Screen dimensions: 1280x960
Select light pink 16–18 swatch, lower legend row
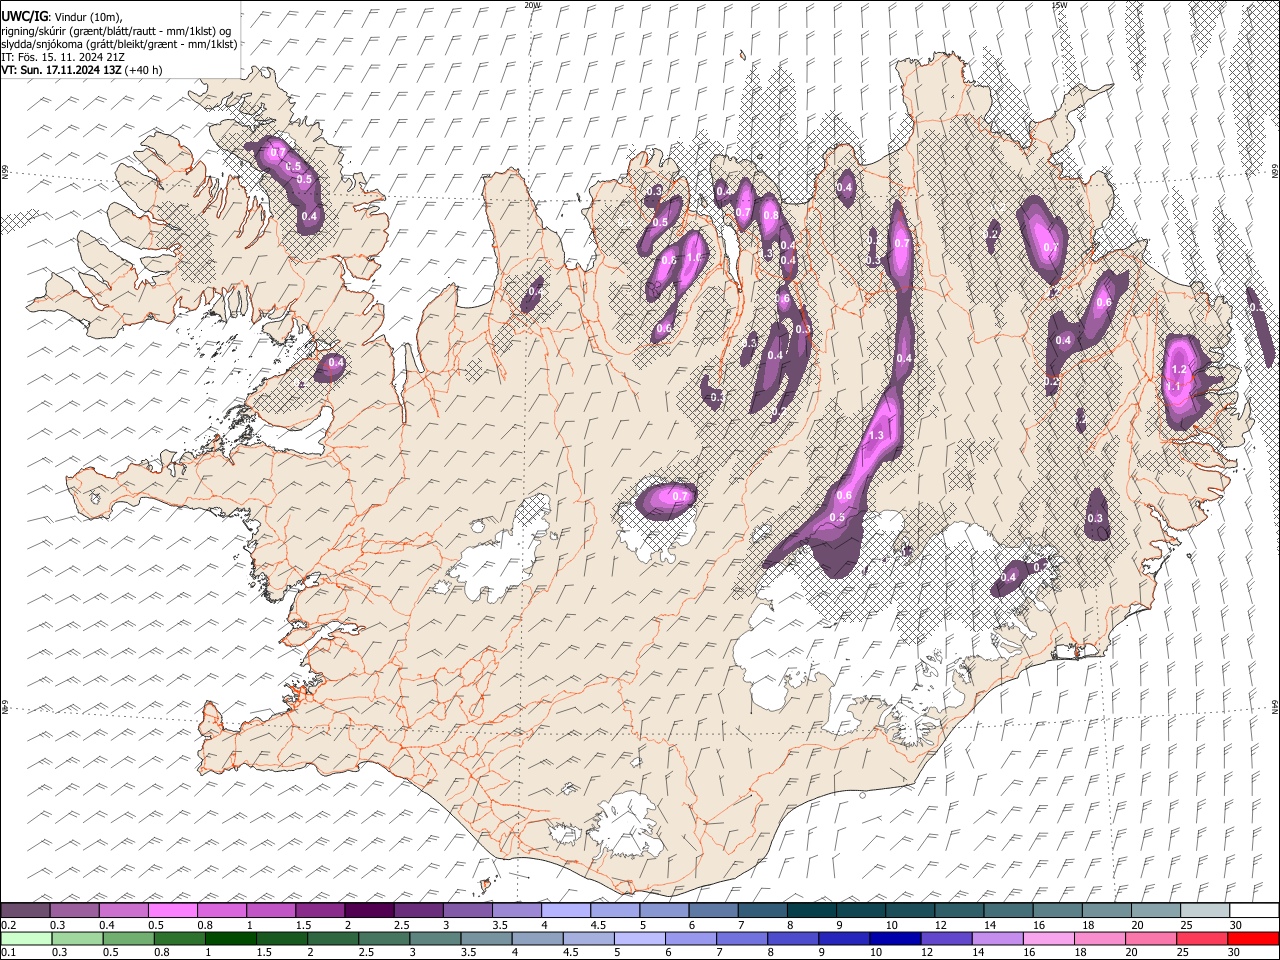(x=1048, y=938)
